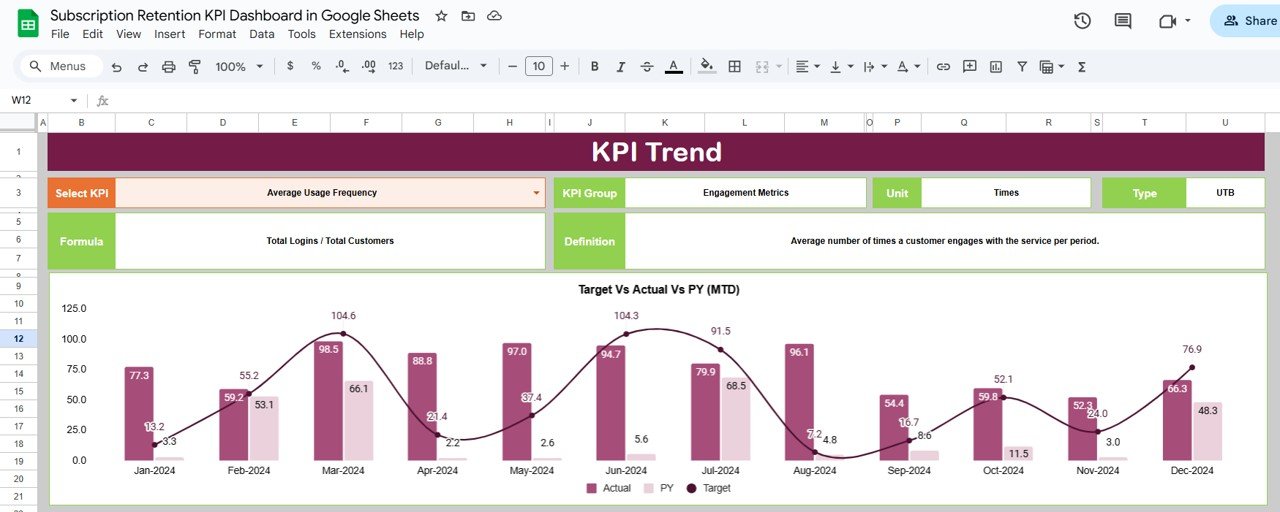Format as currency
This screenshot has width=1280, height=512.
click(x=290, y=66)
